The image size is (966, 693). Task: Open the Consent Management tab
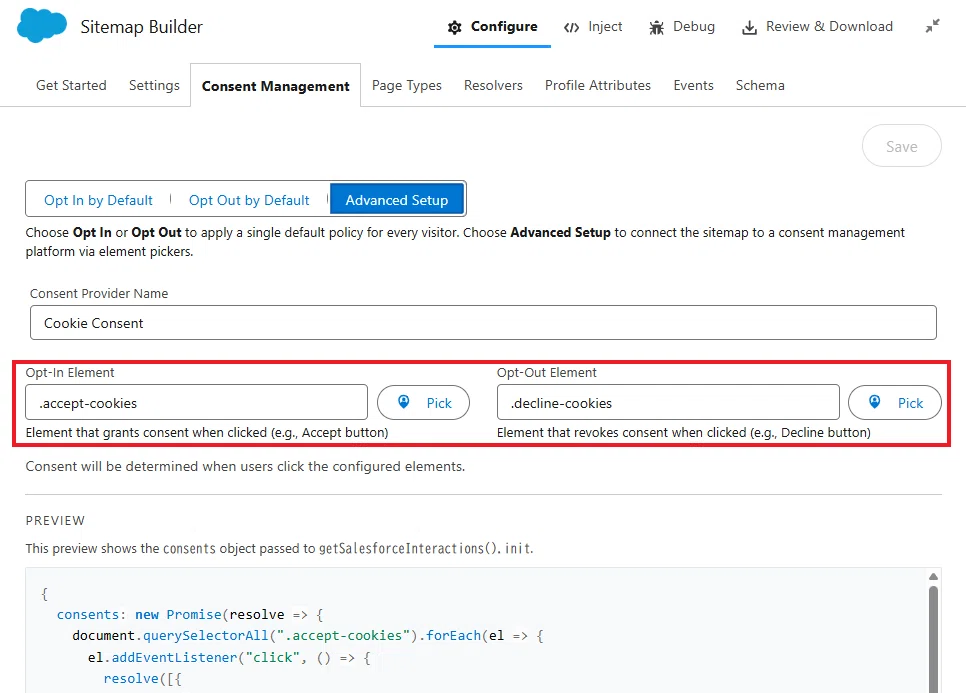pos(275,86)
